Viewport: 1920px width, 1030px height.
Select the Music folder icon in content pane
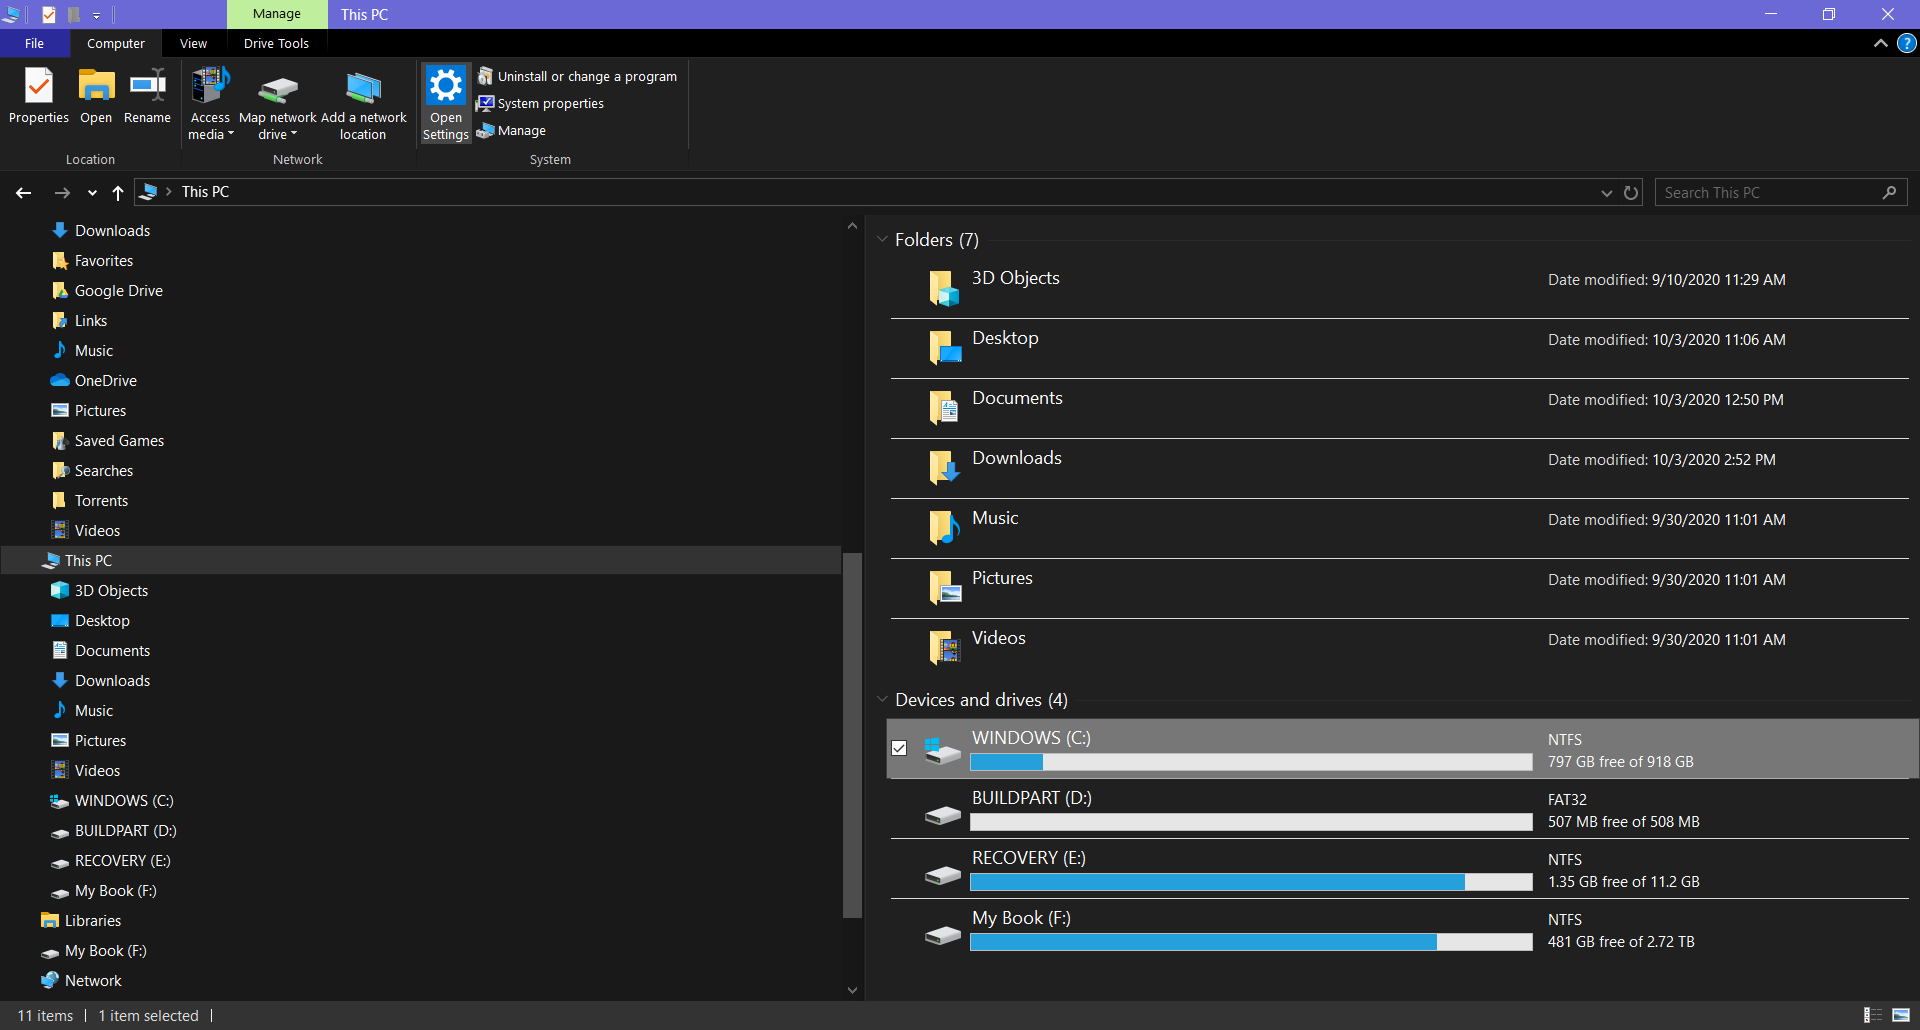click(944, 529)
